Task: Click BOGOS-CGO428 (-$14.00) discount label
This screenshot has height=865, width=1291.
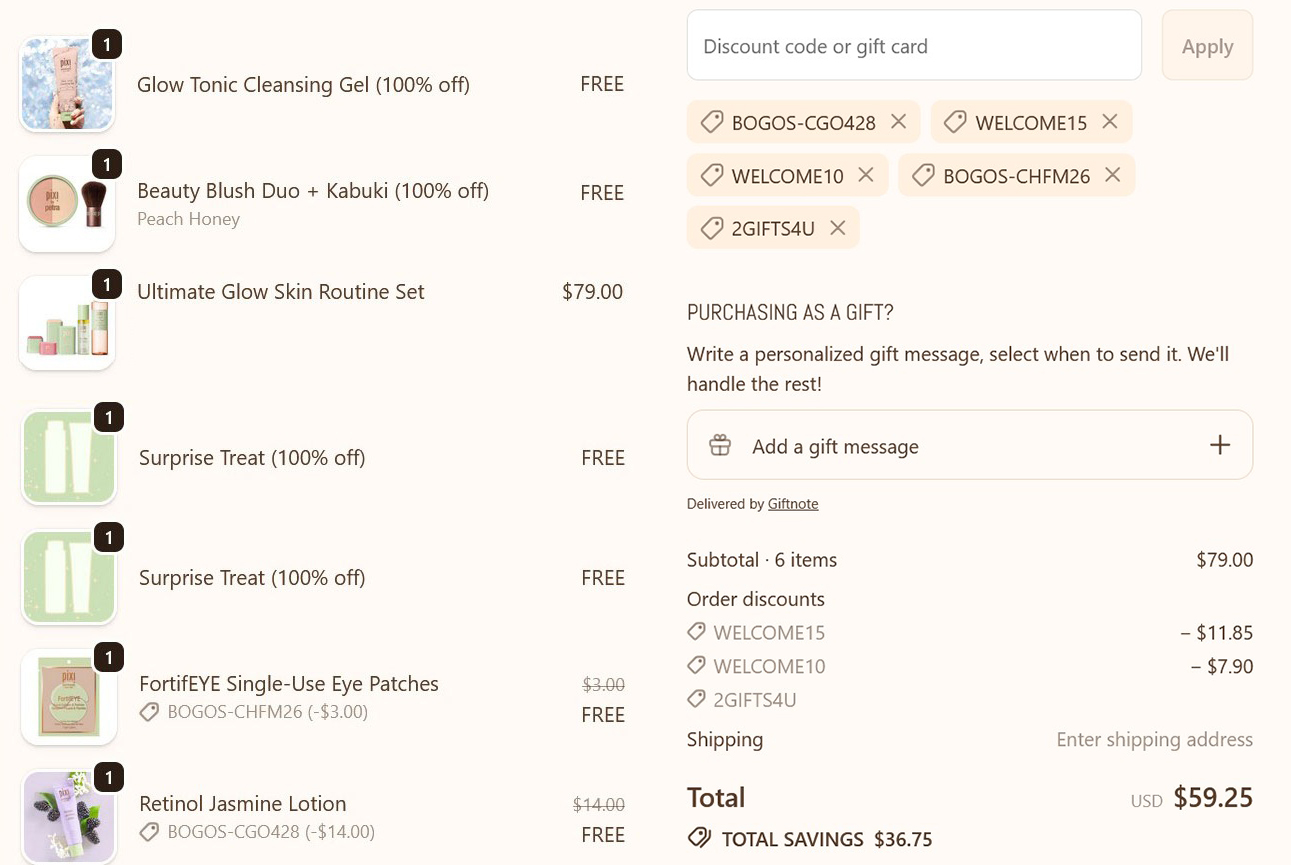Action: tap(271, 832)
